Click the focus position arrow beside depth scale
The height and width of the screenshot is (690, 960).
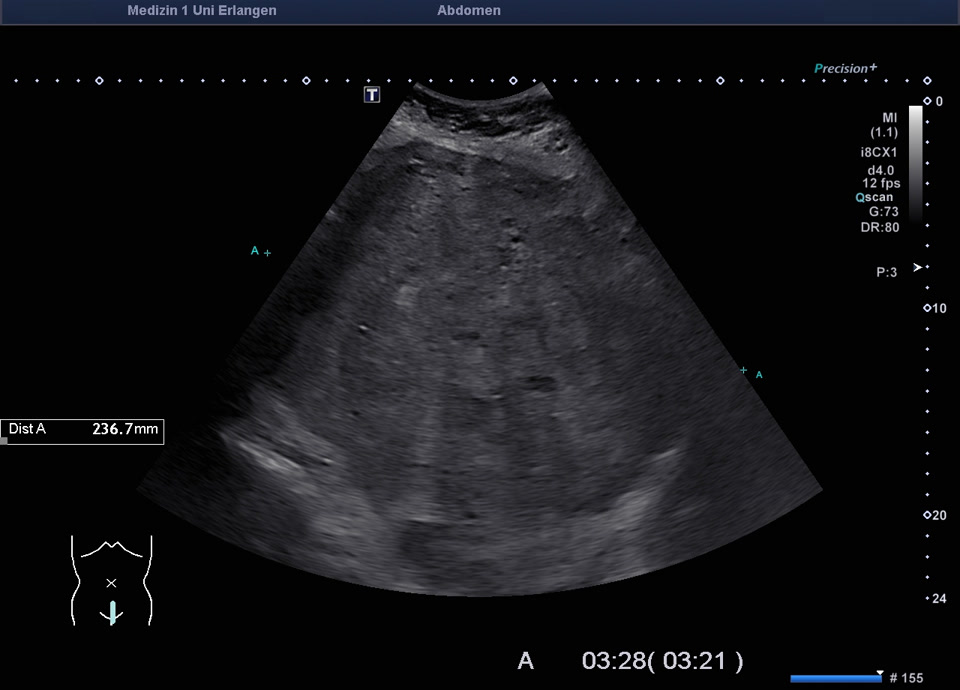click(917, 267)
